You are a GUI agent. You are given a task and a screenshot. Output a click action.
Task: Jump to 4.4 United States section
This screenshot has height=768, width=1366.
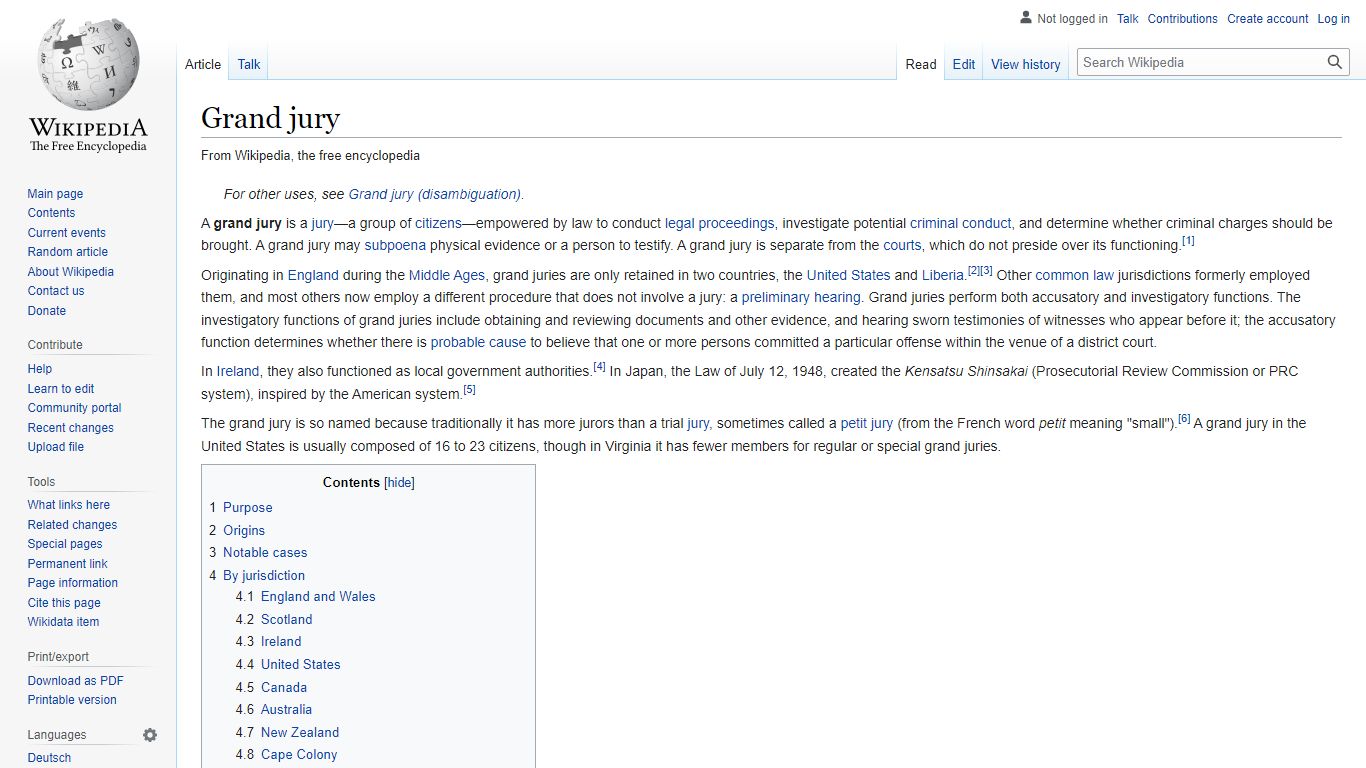[x=288, y=665]
